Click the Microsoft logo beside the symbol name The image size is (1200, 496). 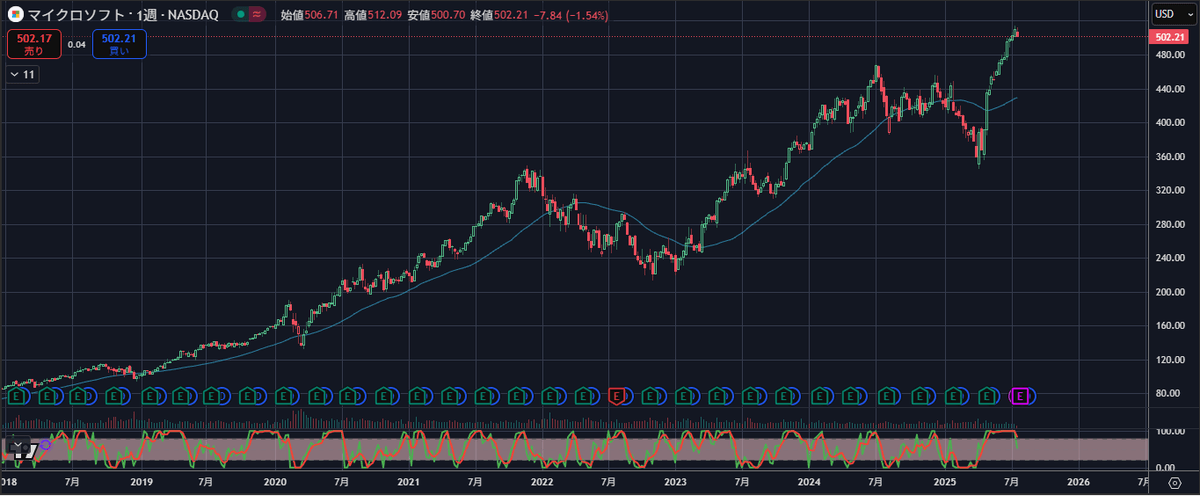pyautogui.click(x=16, y=16)
